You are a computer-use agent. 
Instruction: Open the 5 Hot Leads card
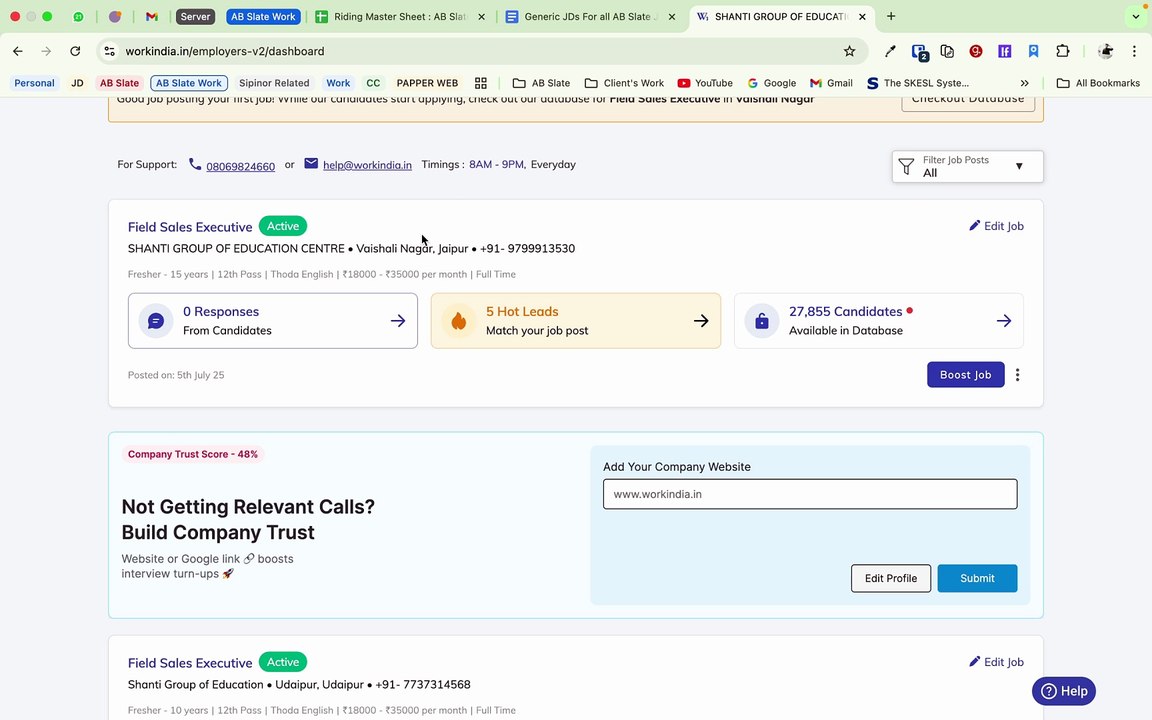click(x=575, y=320)
